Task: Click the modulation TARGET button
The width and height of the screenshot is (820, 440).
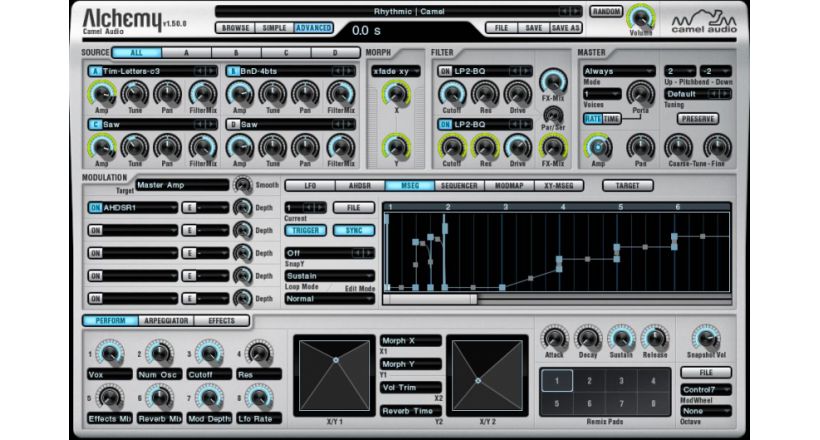Action: pyautogui.click(x=628, y=186)
